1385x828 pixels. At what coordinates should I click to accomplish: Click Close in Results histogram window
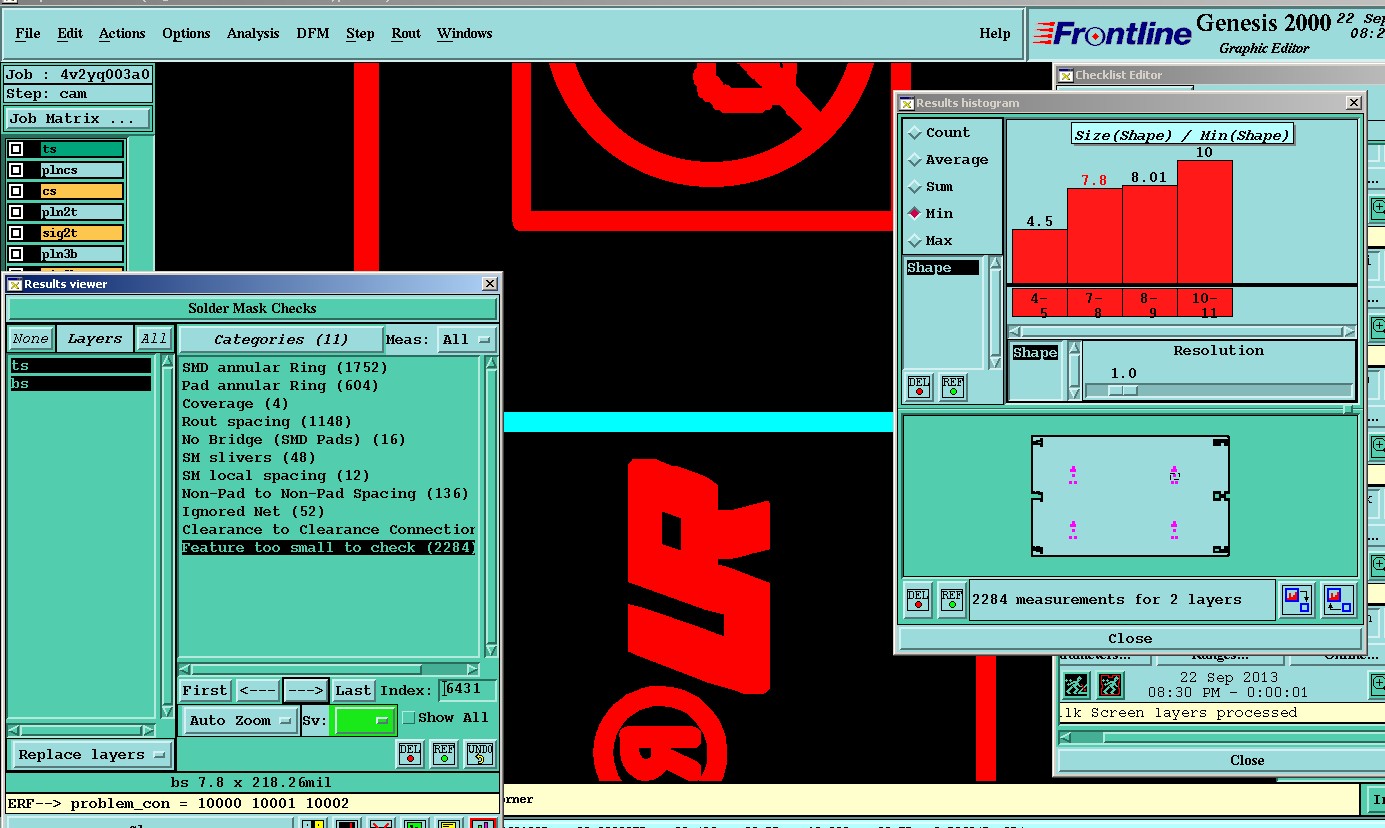[1130, 638]
